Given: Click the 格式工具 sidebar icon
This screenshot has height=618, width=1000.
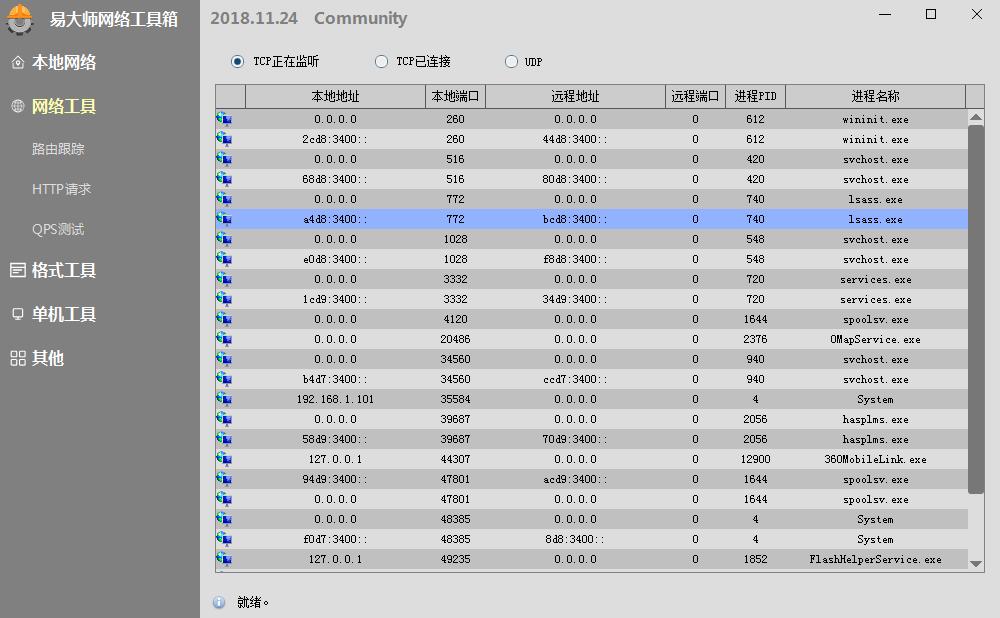Looking at the screenshot, I should coord(17,270).
